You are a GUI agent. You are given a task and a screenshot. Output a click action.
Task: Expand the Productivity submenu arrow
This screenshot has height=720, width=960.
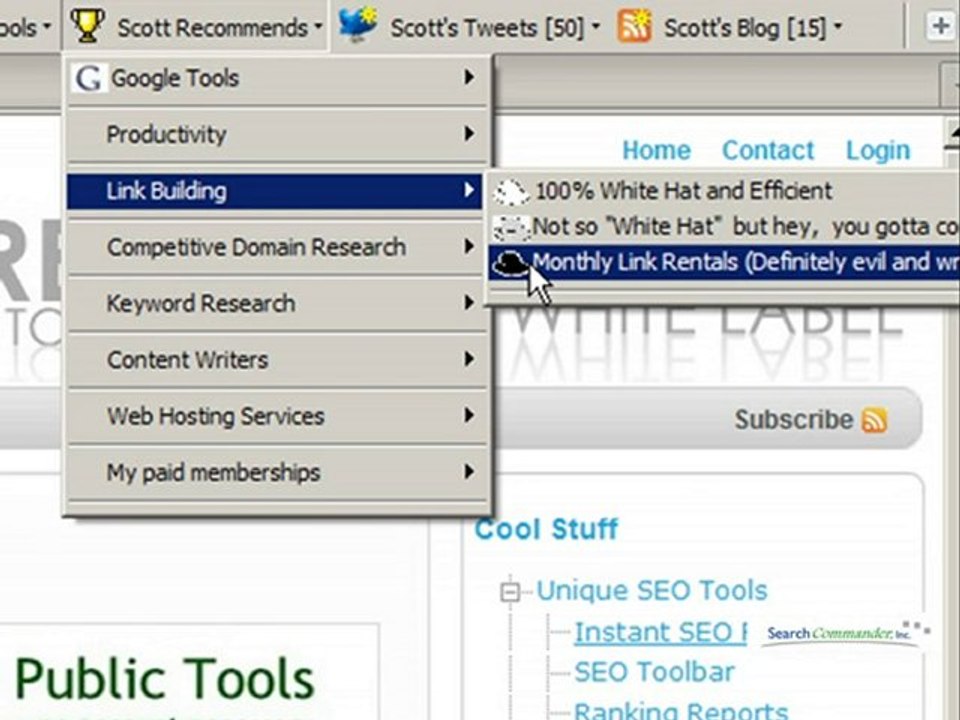[469, 133]
